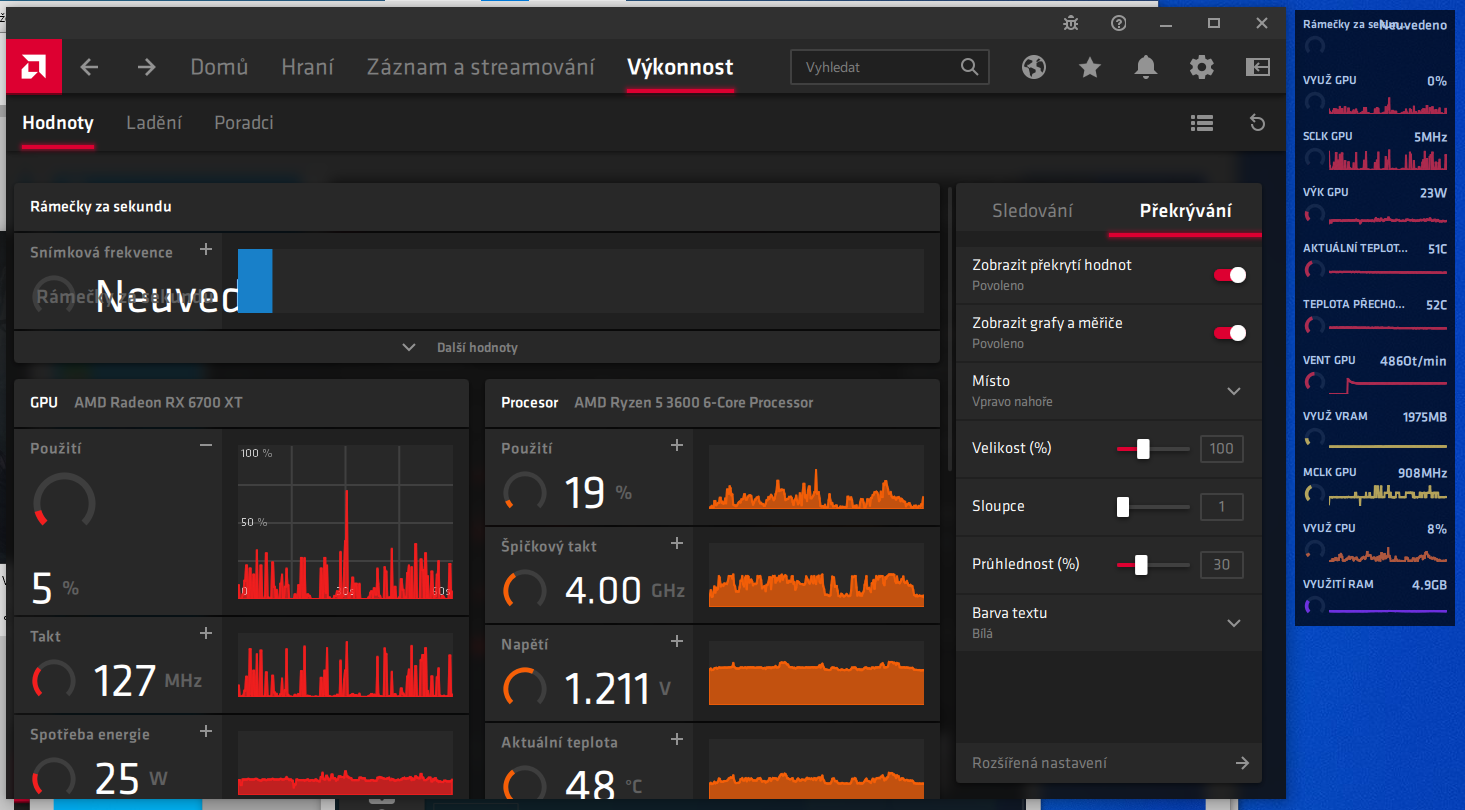Click VYUŽITÍ RAM entry in overlay

pyautogui.click(x=1375, y=597)
